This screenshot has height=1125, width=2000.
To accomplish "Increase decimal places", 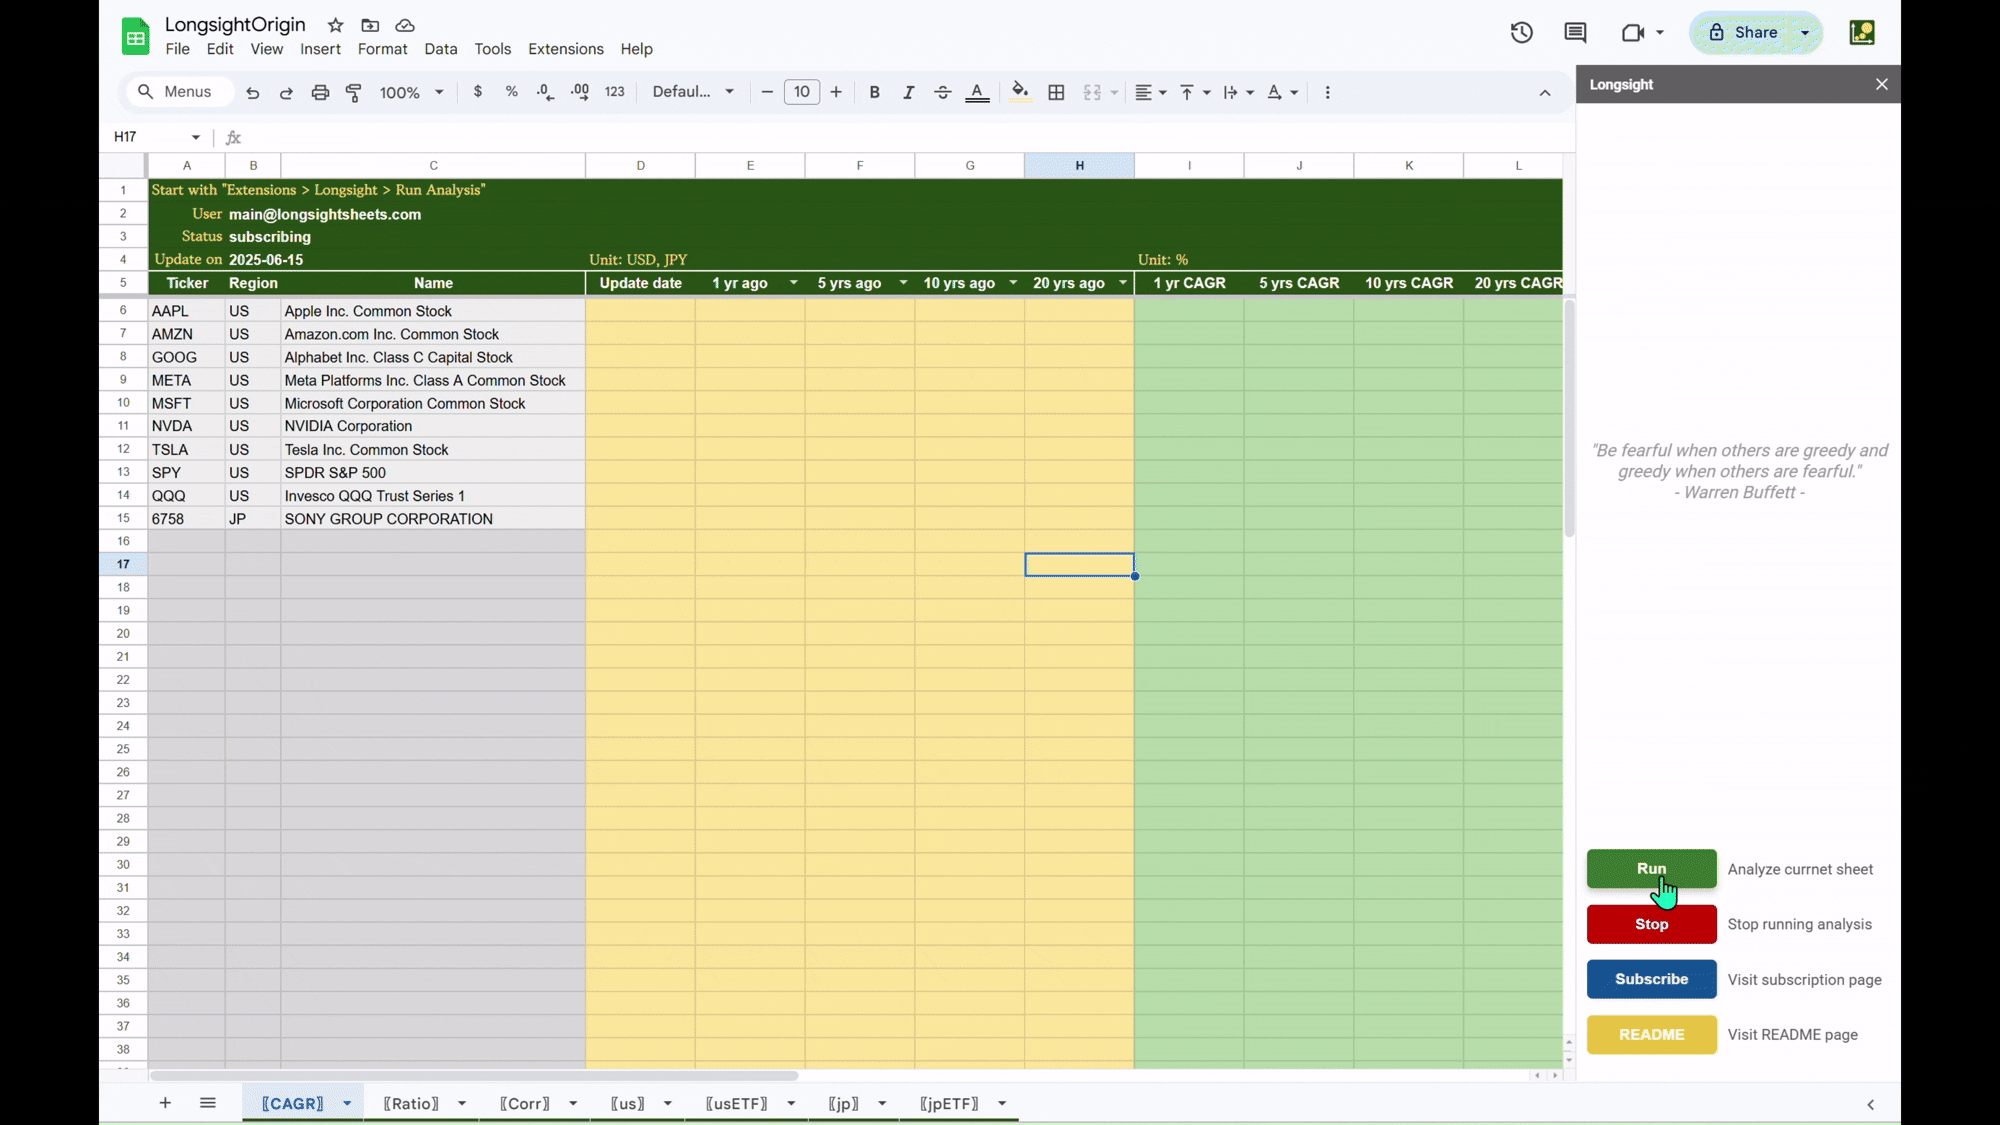I will pyautogui.click(x=580, y=92).
